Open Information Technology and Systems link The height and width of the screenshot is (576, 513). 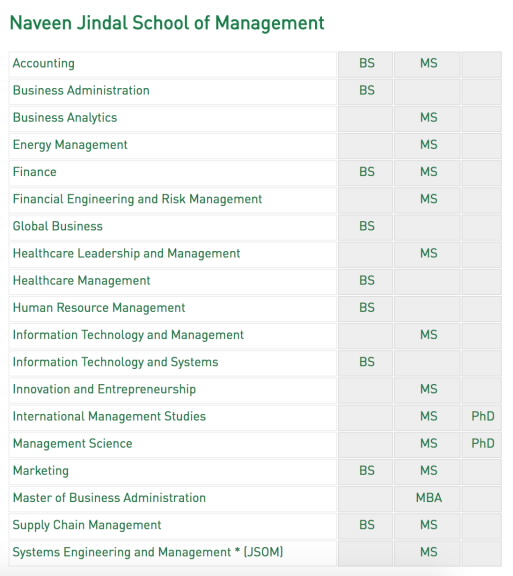[115, 362]
